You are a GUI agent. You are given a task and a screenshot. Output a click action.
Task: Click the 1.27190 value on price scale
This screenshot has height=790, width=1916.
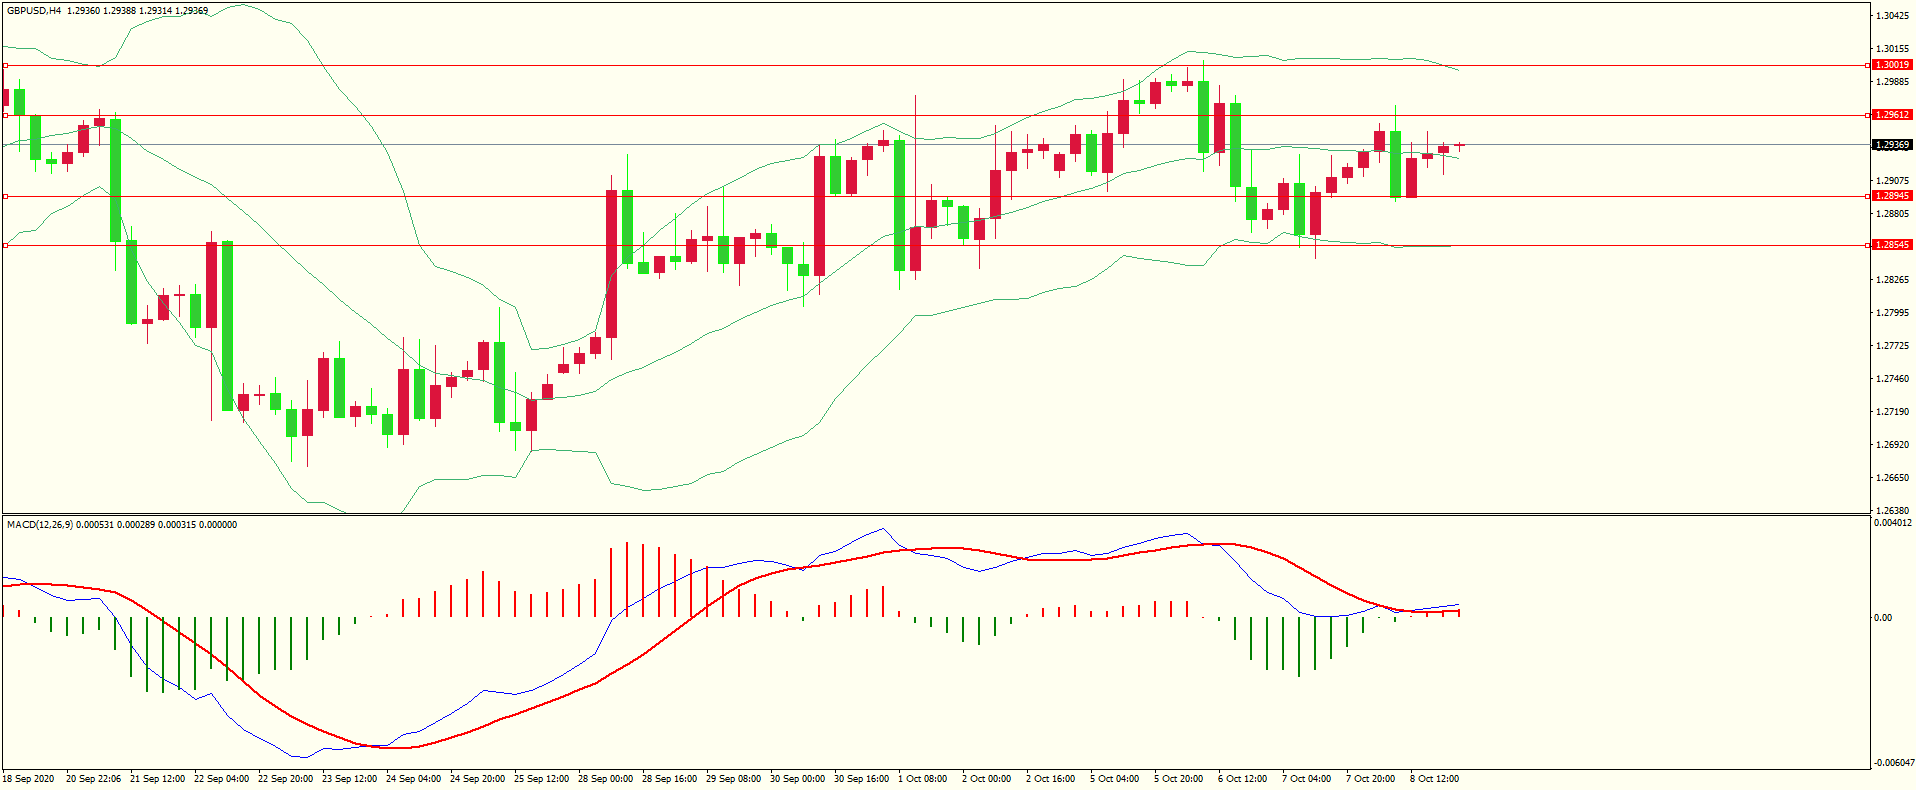pyautogui.click(x=1892, y=412)
